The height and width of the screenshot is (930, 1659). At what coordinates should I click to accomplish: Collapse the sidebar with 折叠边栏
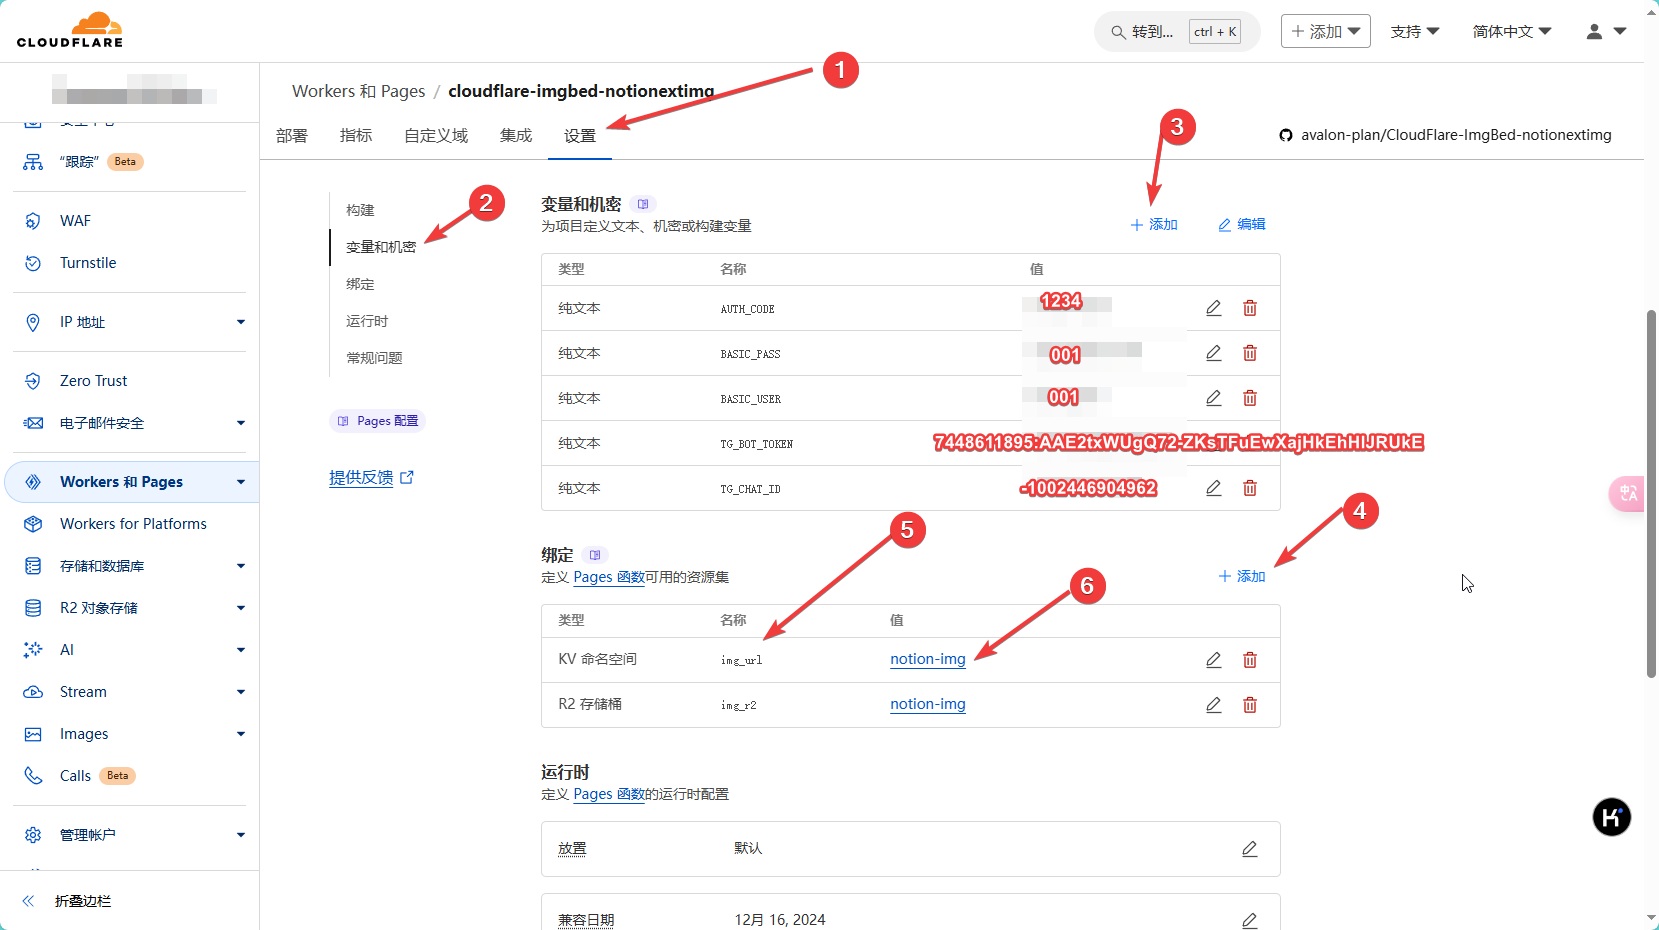coord(67,901)
